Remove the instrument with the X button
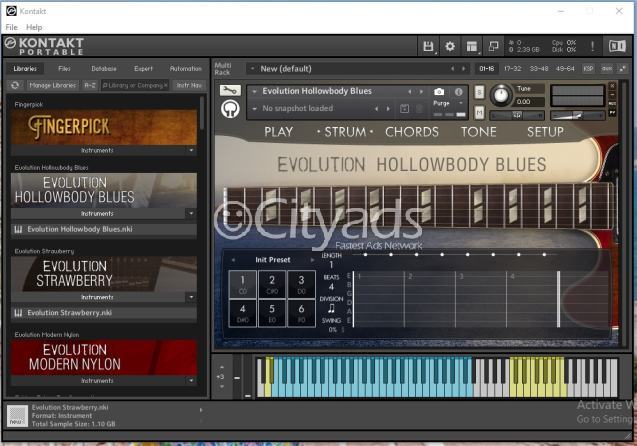The height and width of the screenshot is (446, 637). 612,86
